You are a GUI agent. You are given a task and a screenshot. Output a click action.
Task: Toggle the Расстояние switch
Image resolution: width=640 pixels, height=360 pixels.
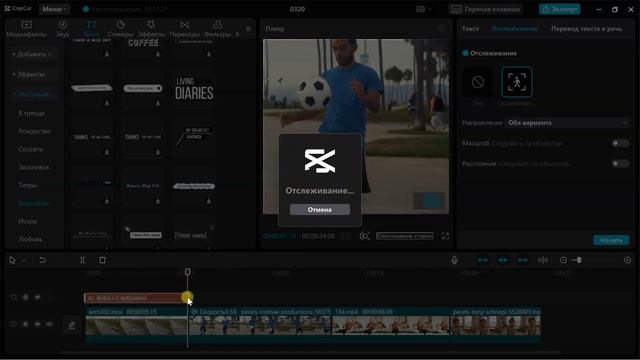620,164
